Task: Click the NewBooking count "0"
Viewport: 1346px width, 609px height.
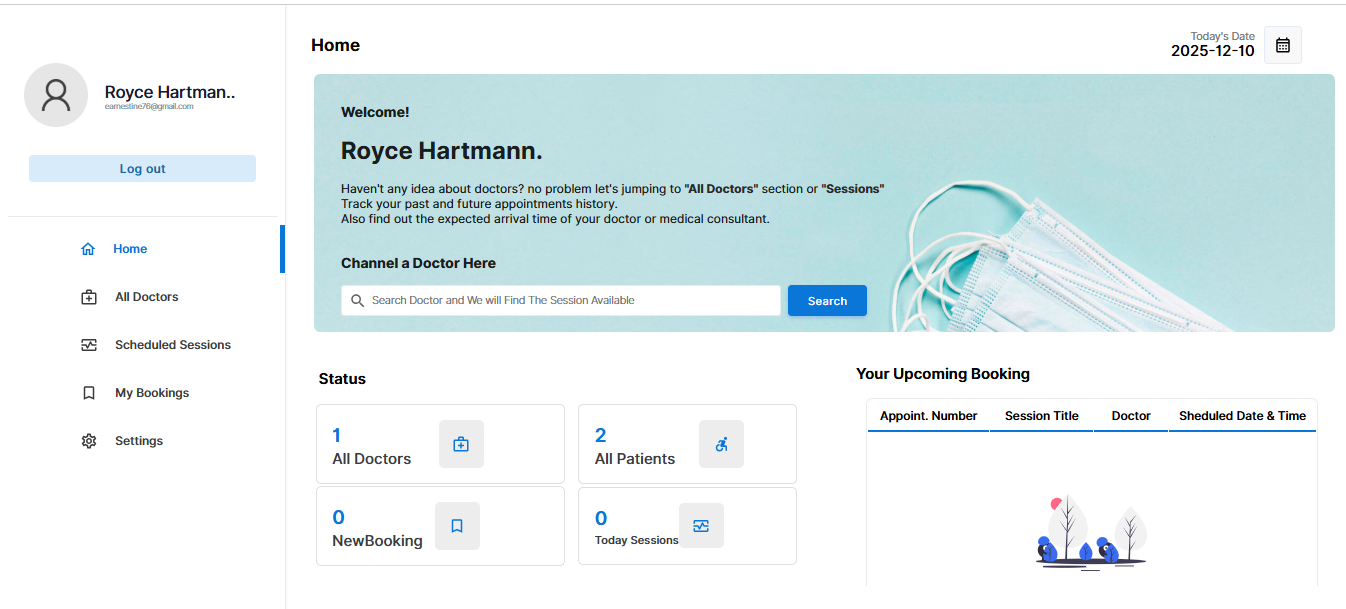Action: click(x=338, y=518)
